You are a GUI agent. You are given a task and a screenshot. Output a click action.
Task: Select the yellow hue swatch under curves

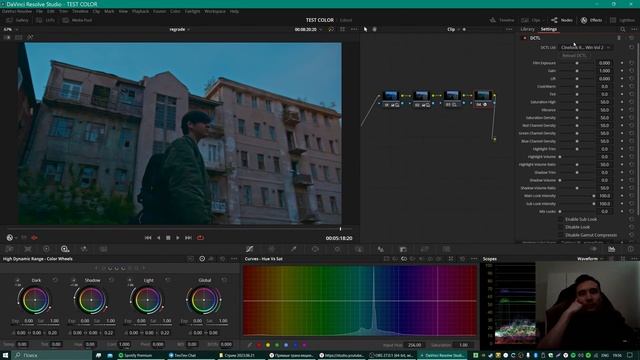[268, 345]
